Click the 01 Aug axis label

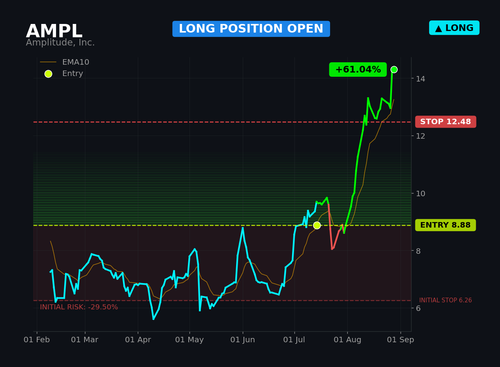[347, 340]
